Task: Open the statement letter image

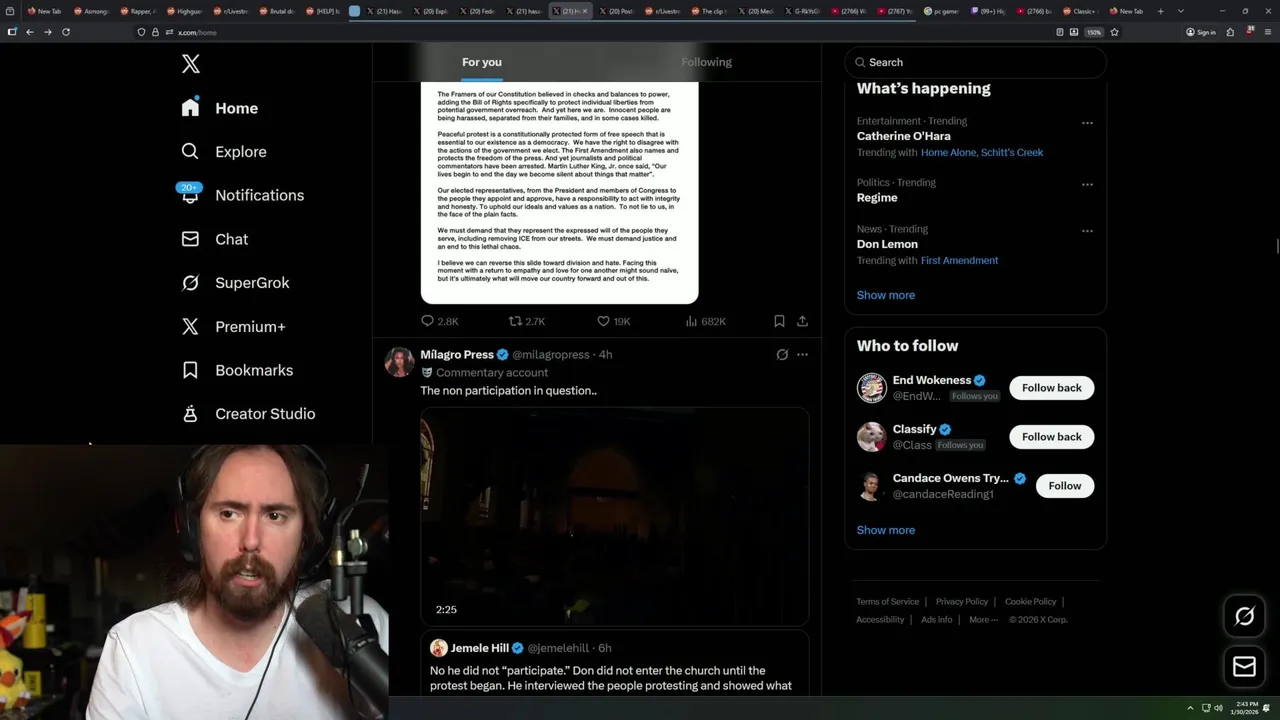Action: point(559,192)
